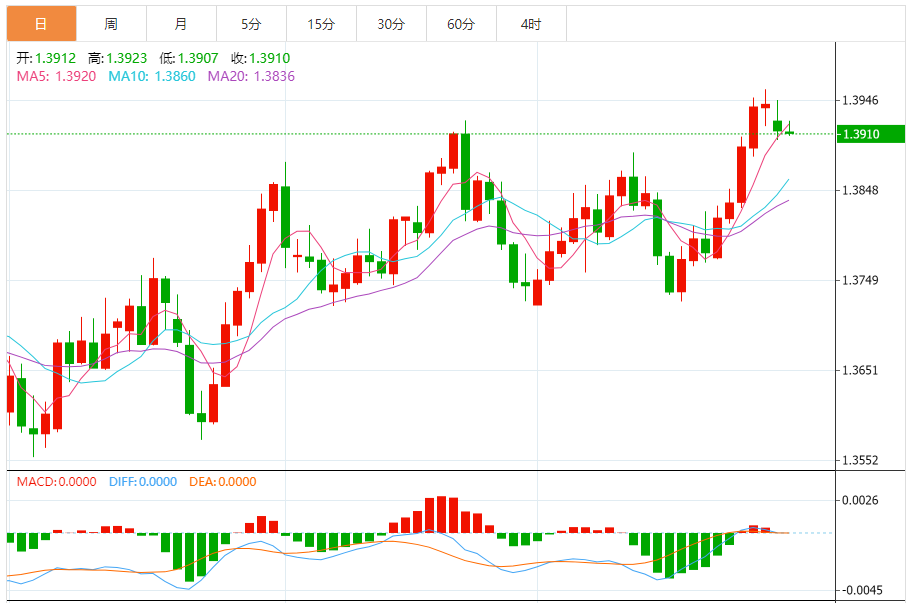Click the -0.0045 MACD axis label

click(x=862, y=590)
